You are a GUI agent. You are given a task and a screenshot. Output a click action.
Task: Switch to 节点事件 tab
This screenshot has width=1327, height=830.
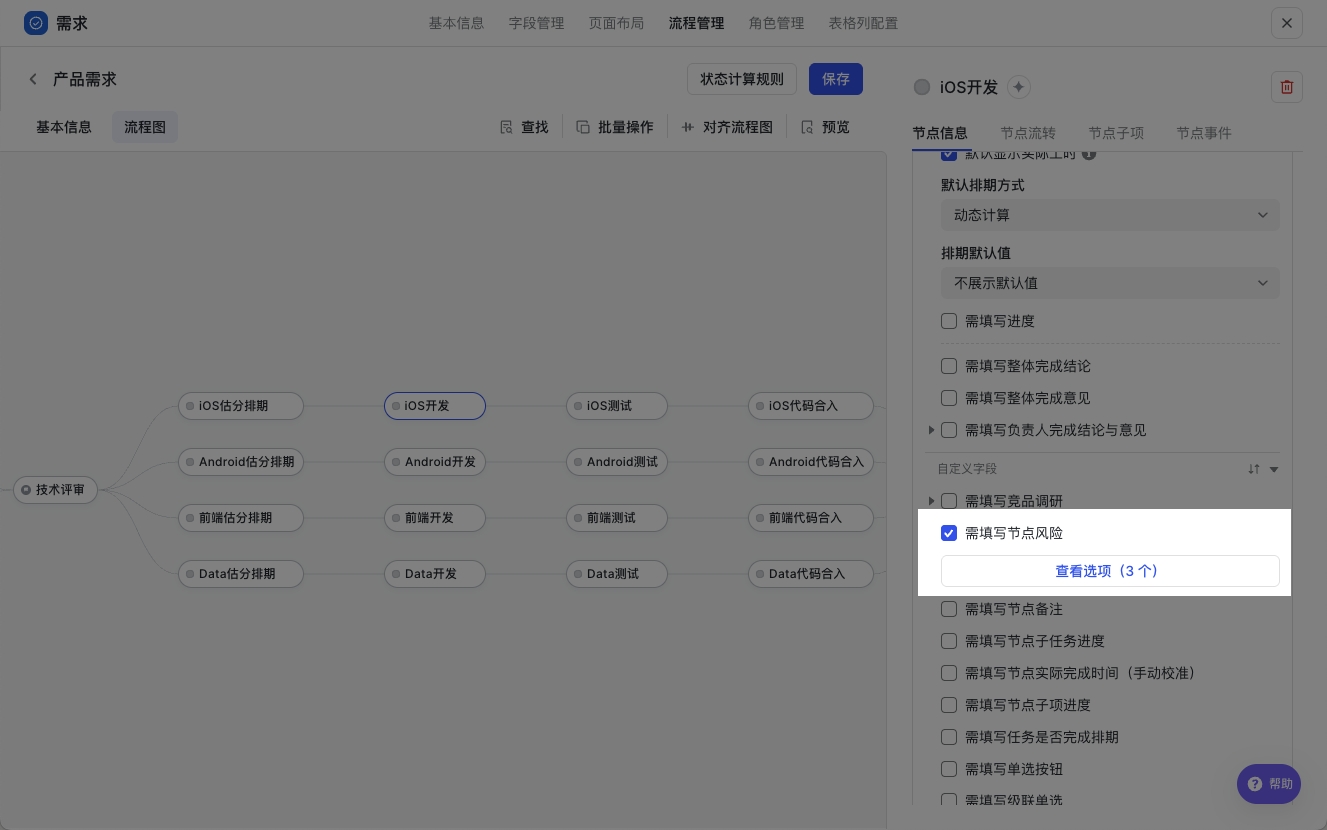click(1204, 133)
